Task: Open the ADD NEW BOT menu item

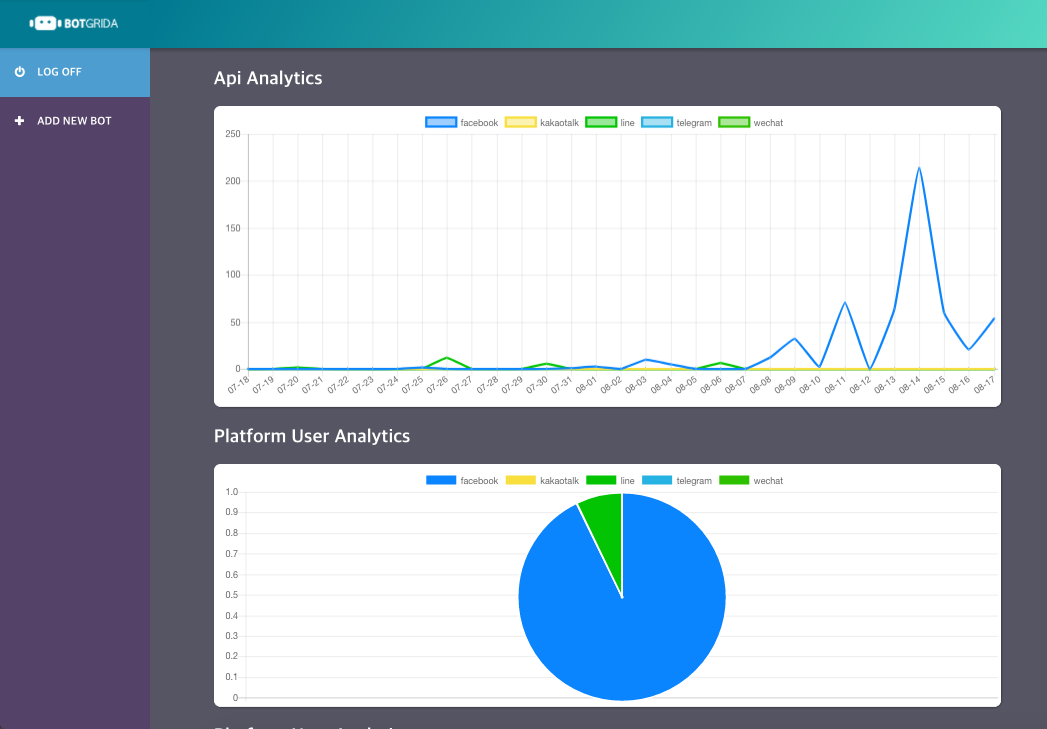Action: pos(75,121)
